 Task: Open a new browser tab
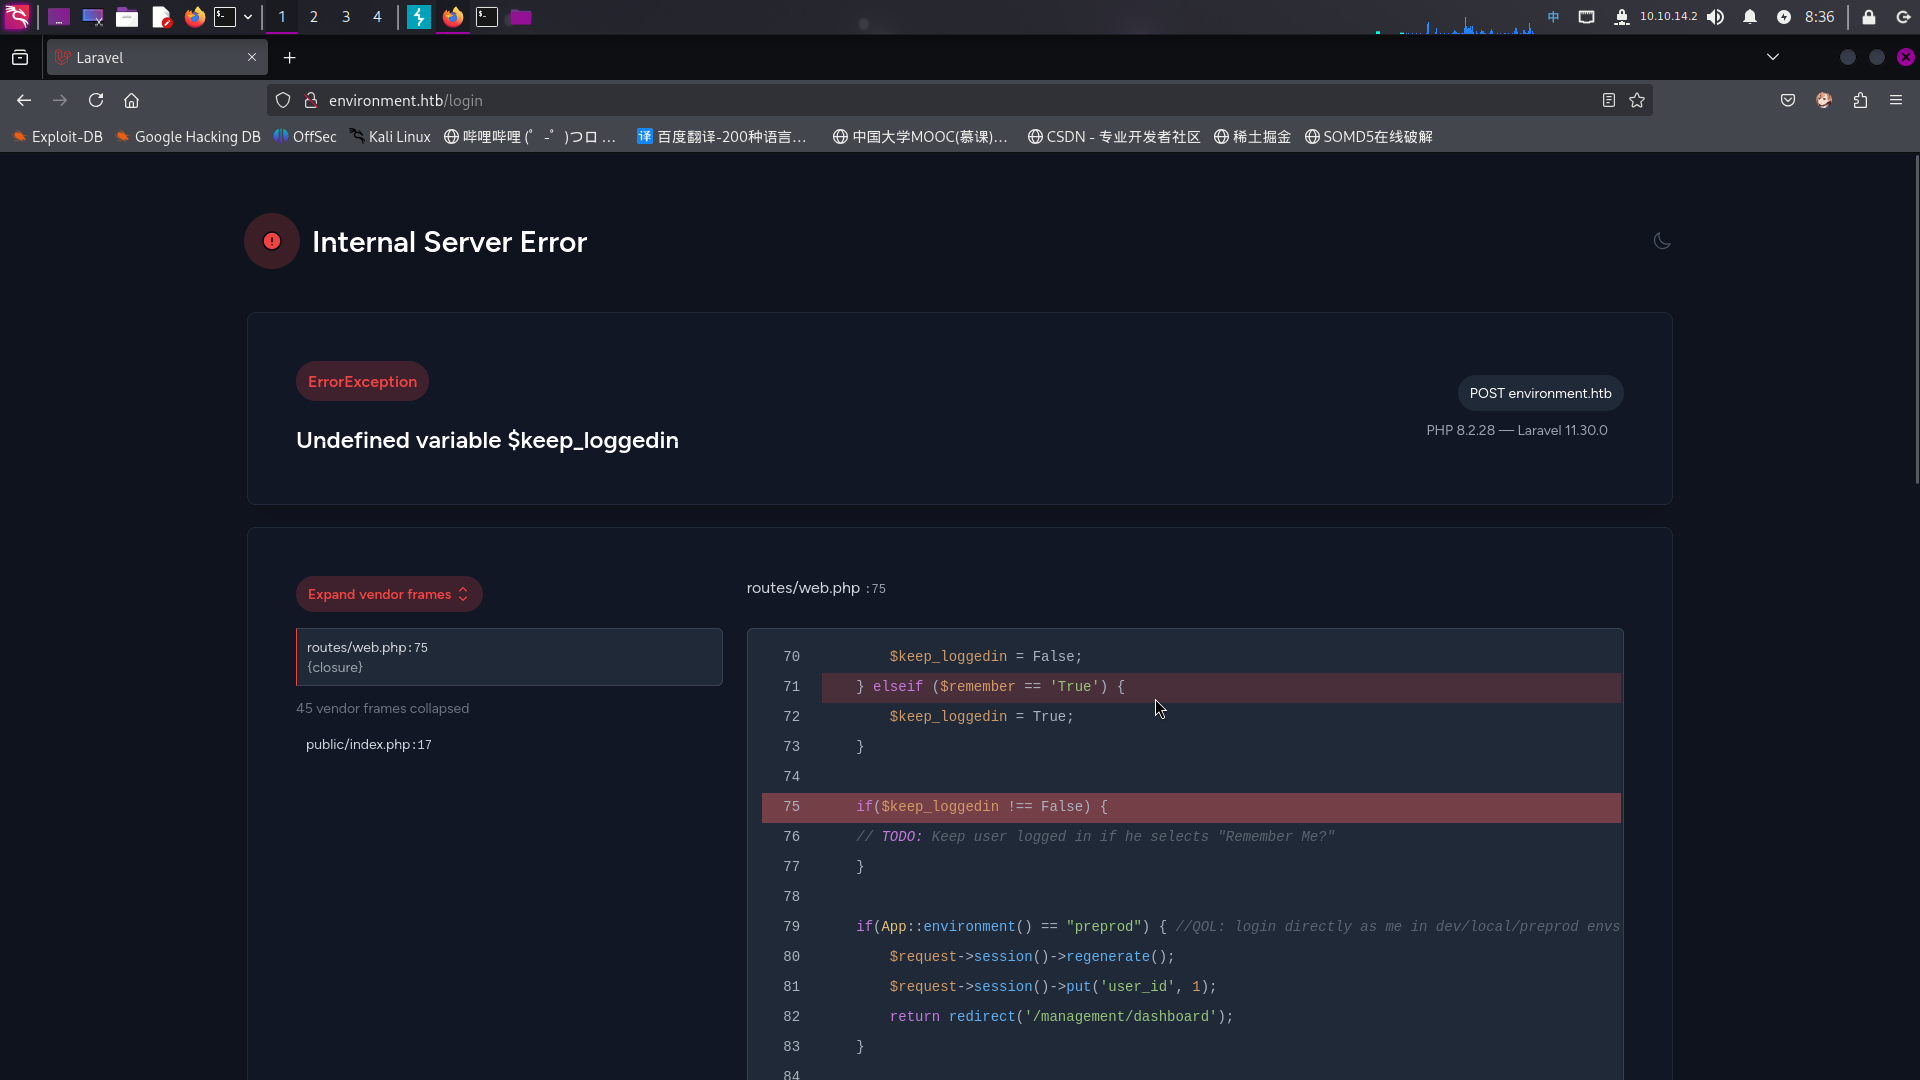click(289, 58)
